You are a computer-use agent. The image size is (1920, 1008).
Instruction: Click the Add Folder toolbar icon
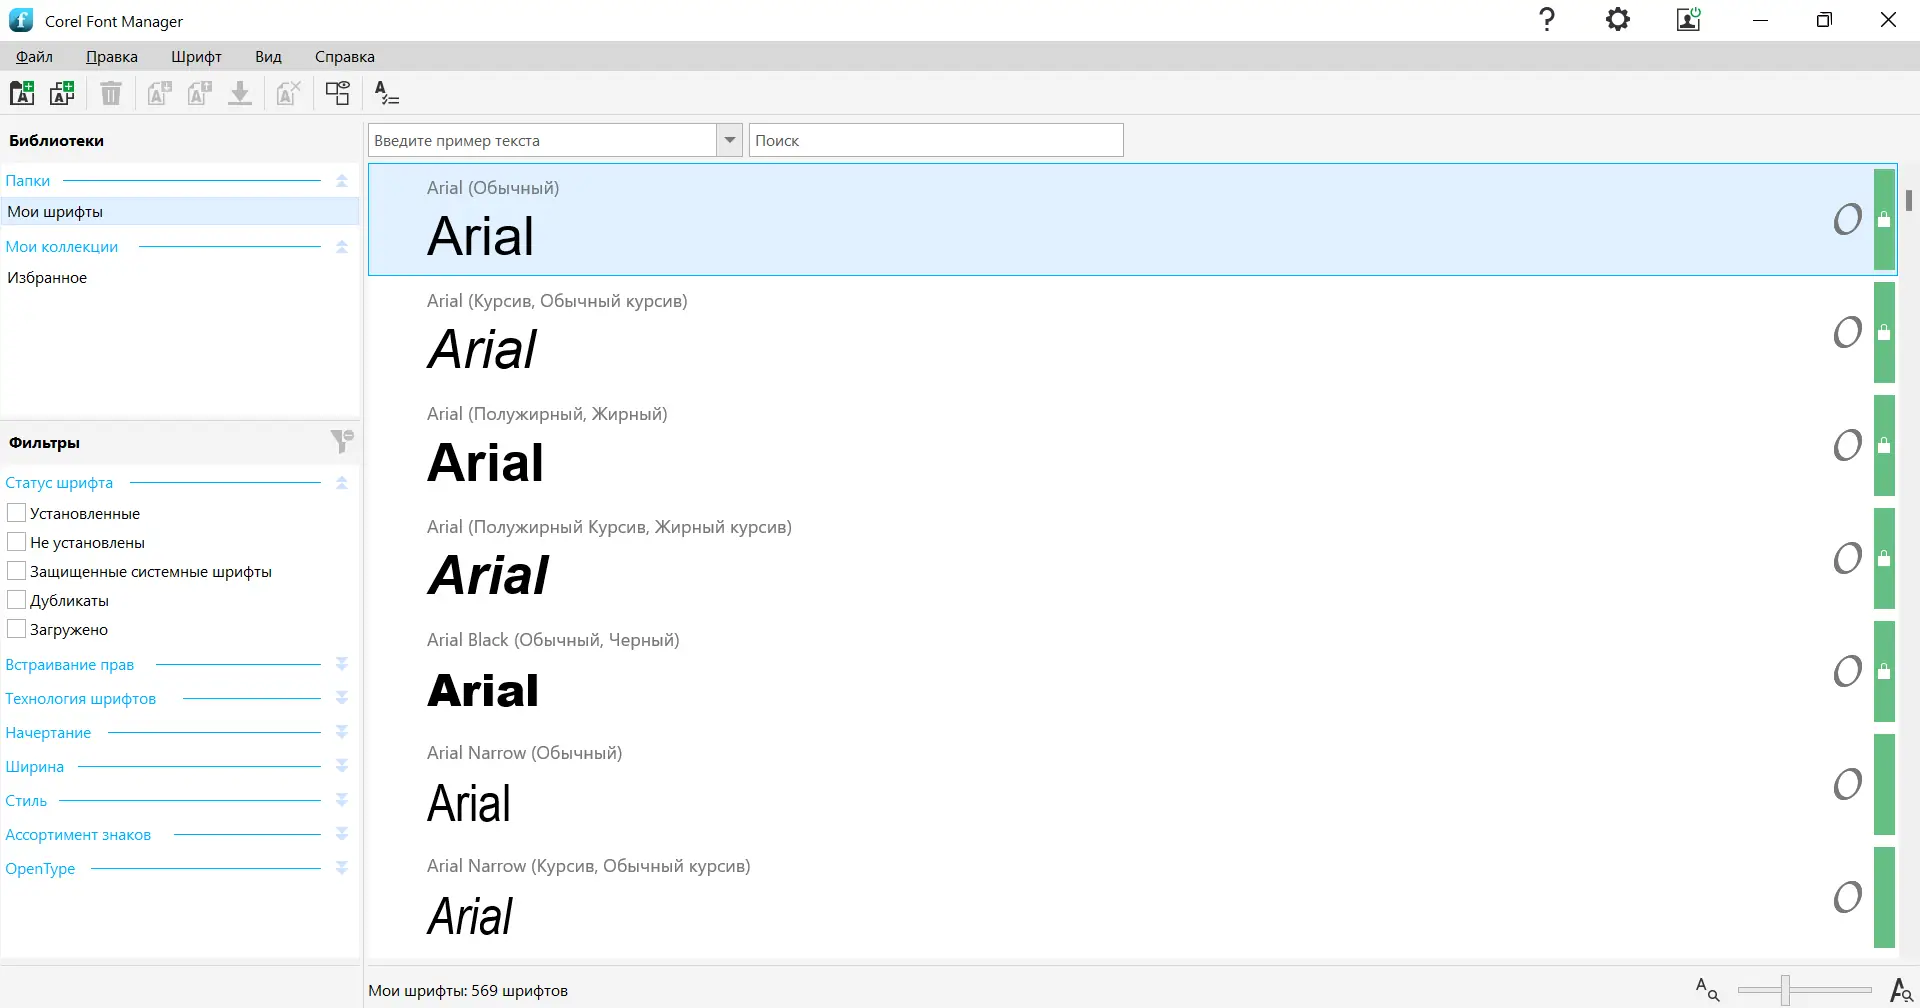coord(22,93)
